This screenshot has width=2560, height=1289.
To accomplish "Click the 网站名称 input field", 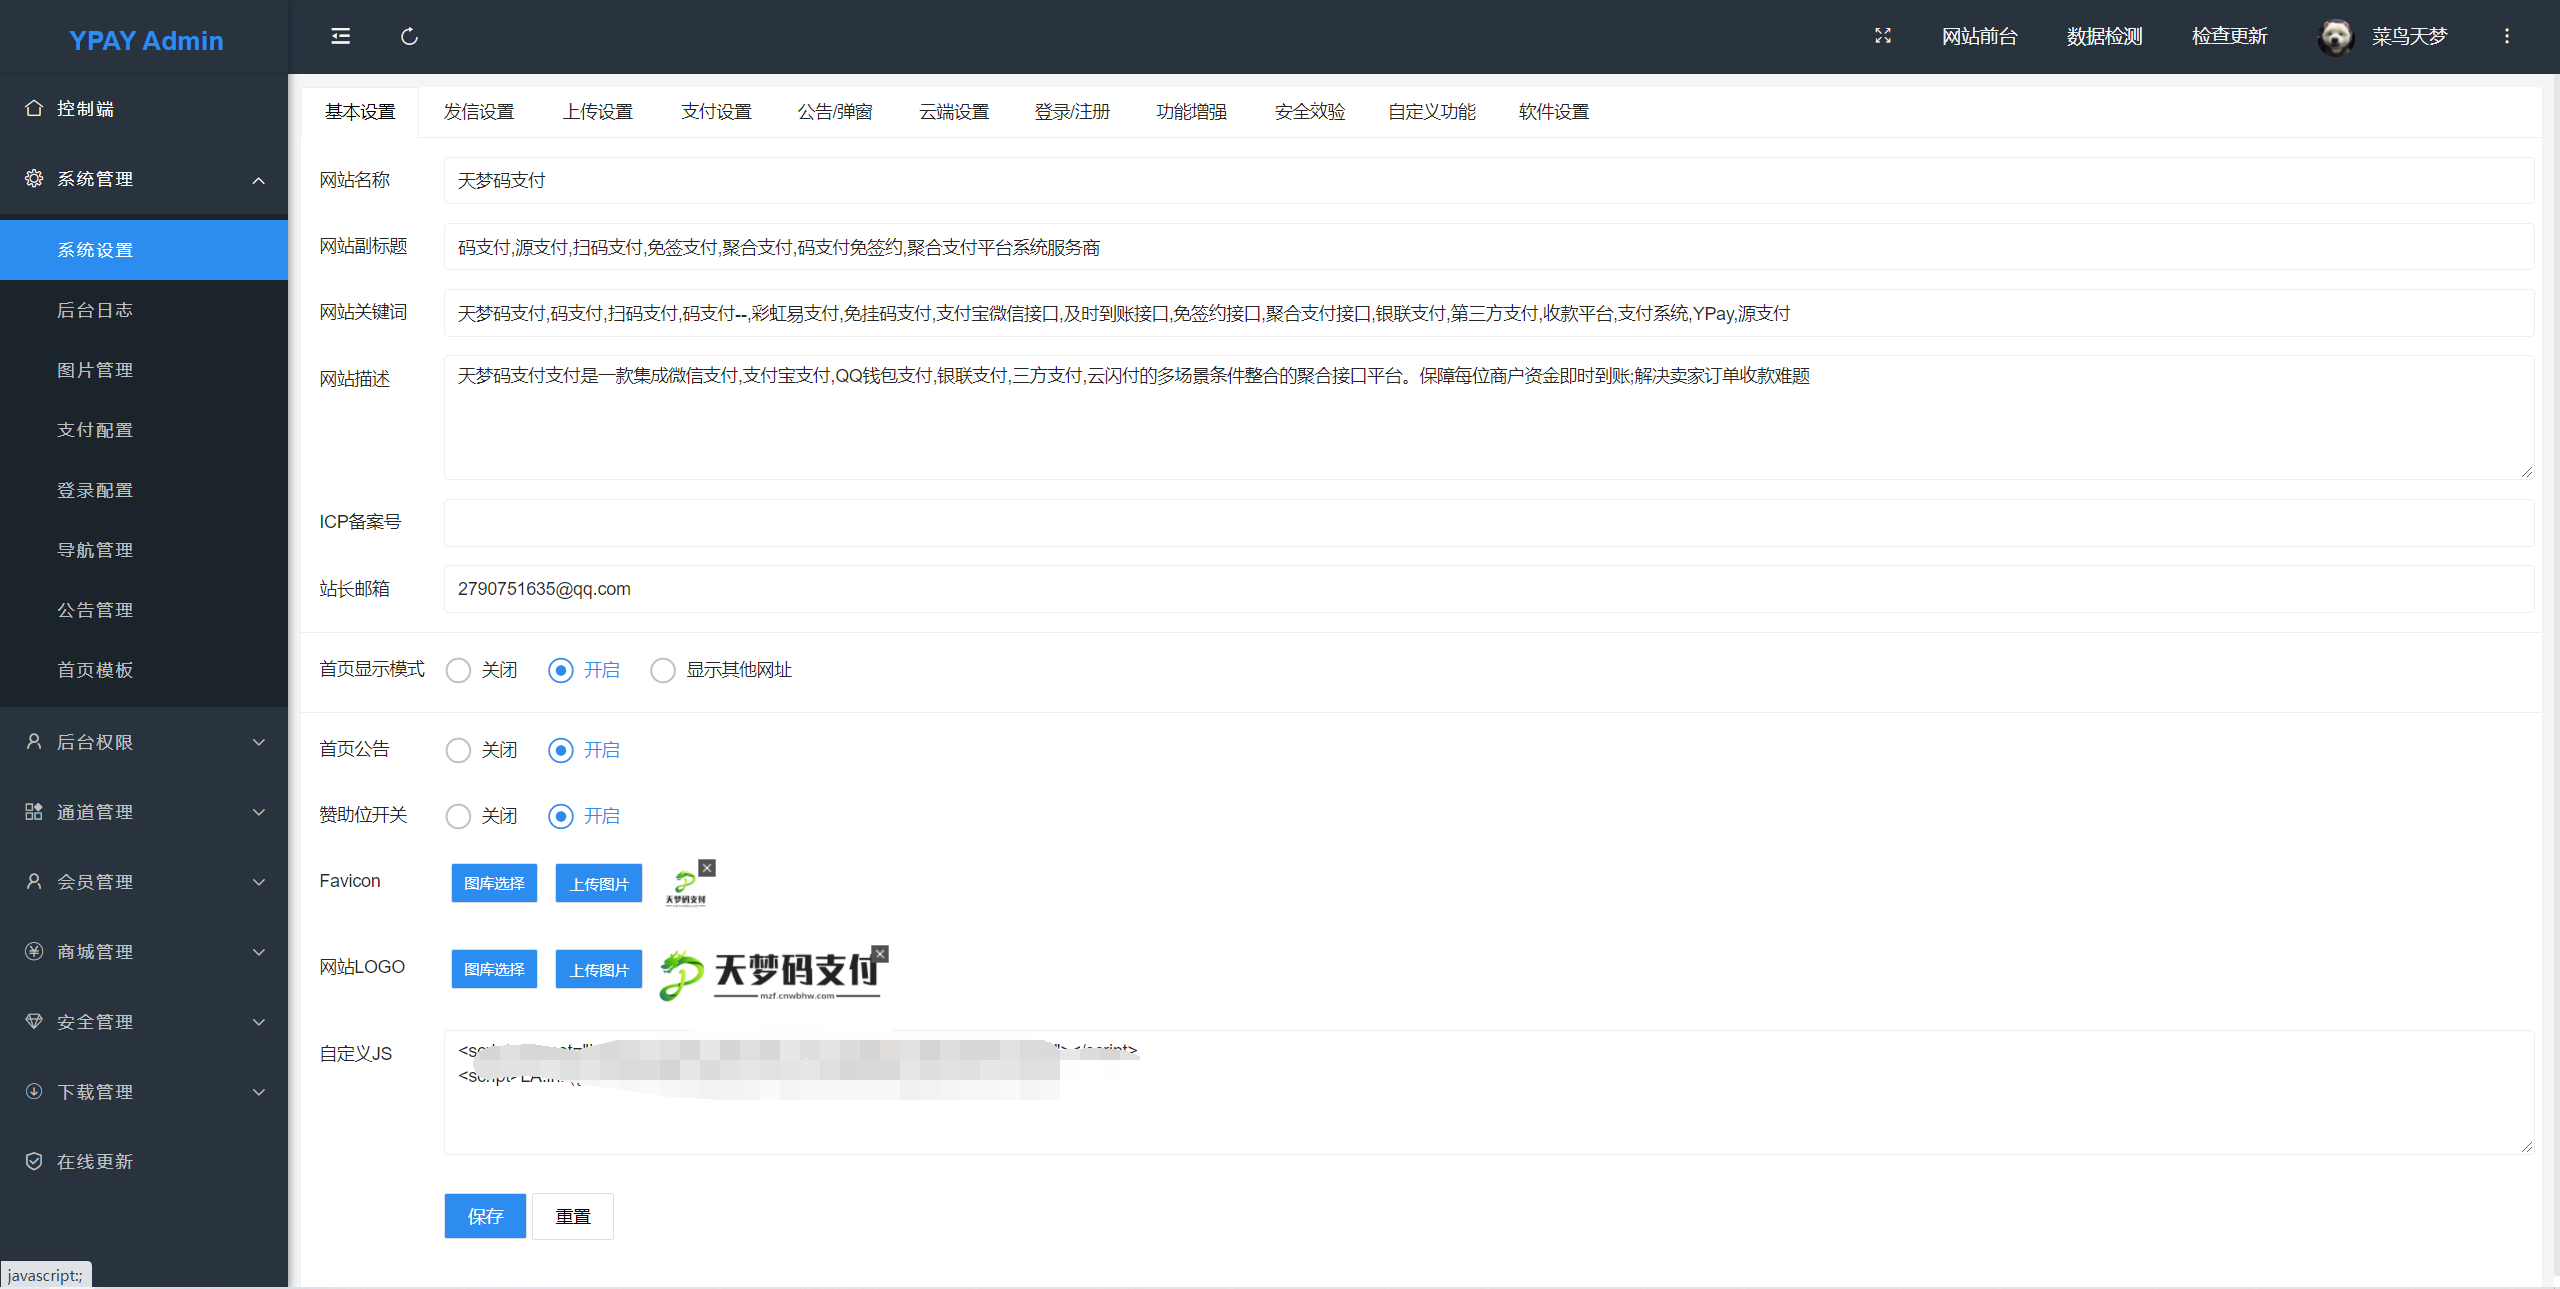I will [1489, 180].
